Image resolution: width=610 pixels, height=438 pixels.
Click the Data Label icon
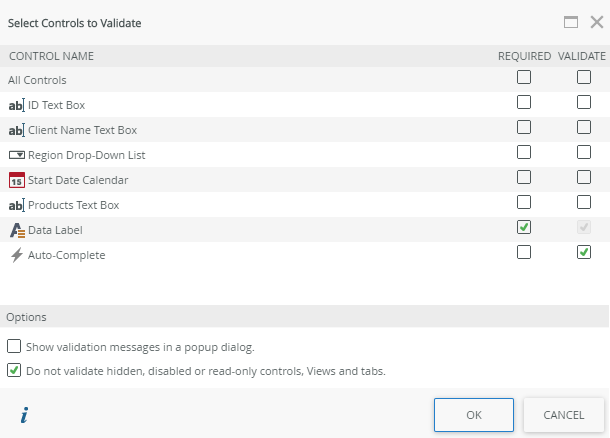[16, 230]
